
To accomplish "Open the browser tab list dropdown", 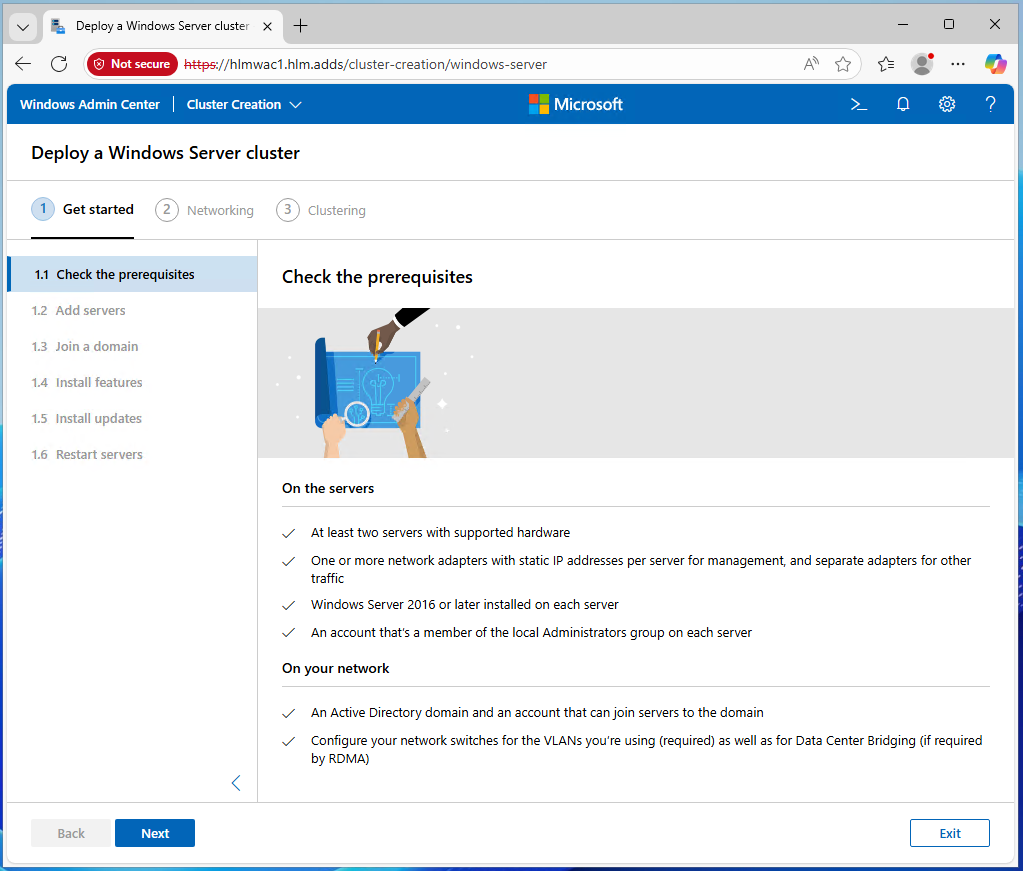I will click(24, 26).
